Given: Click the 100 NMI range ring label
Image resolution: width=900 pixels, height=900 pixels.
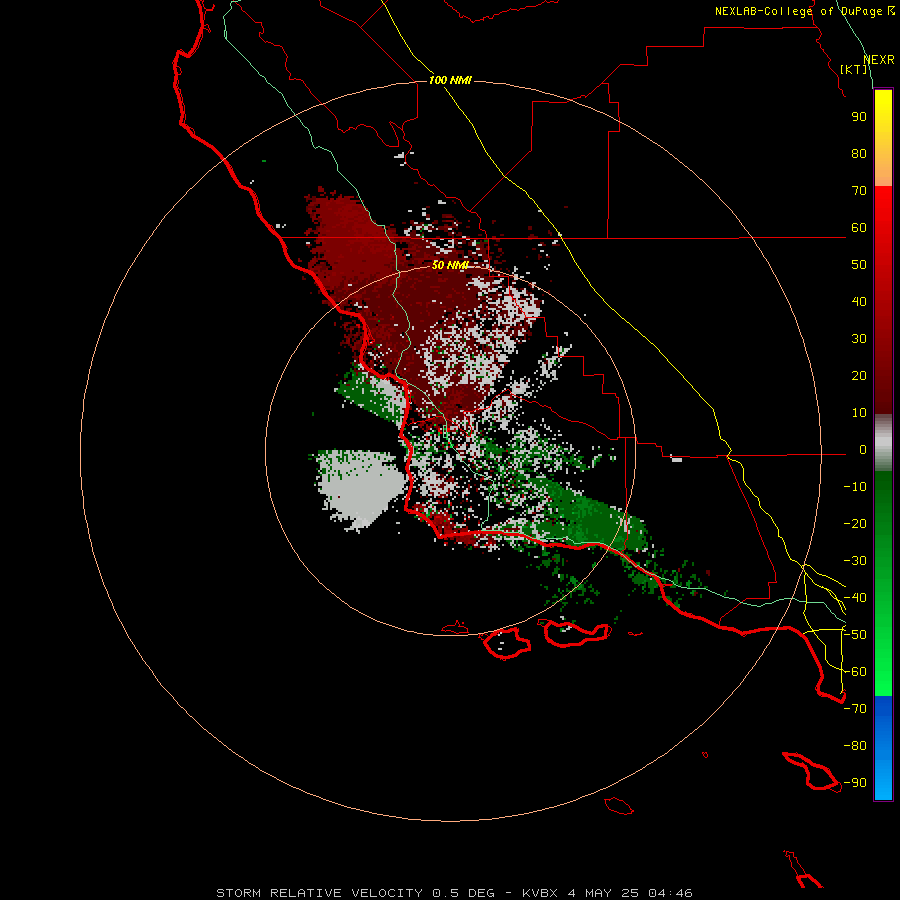Looking at the screenshot, I should [450, 80].
